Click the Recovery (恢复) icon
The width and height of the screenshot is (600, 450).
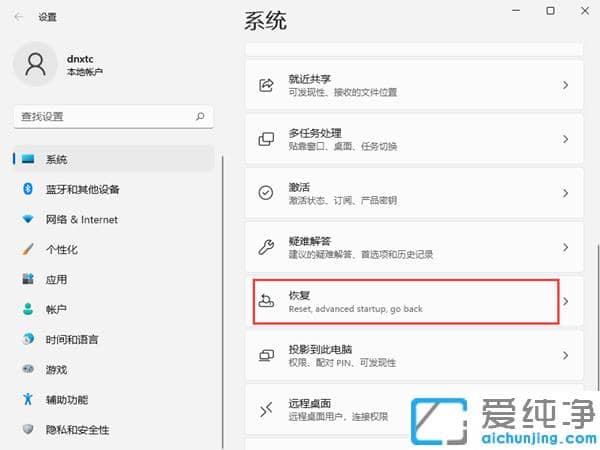(266, 301)
